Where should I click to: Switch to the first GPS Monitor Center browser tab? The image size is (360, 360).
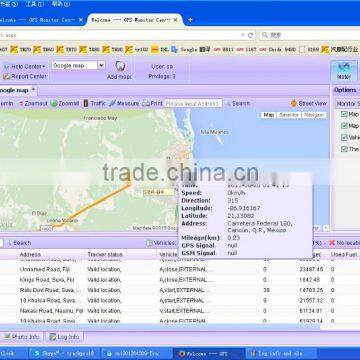pos(42,20)
